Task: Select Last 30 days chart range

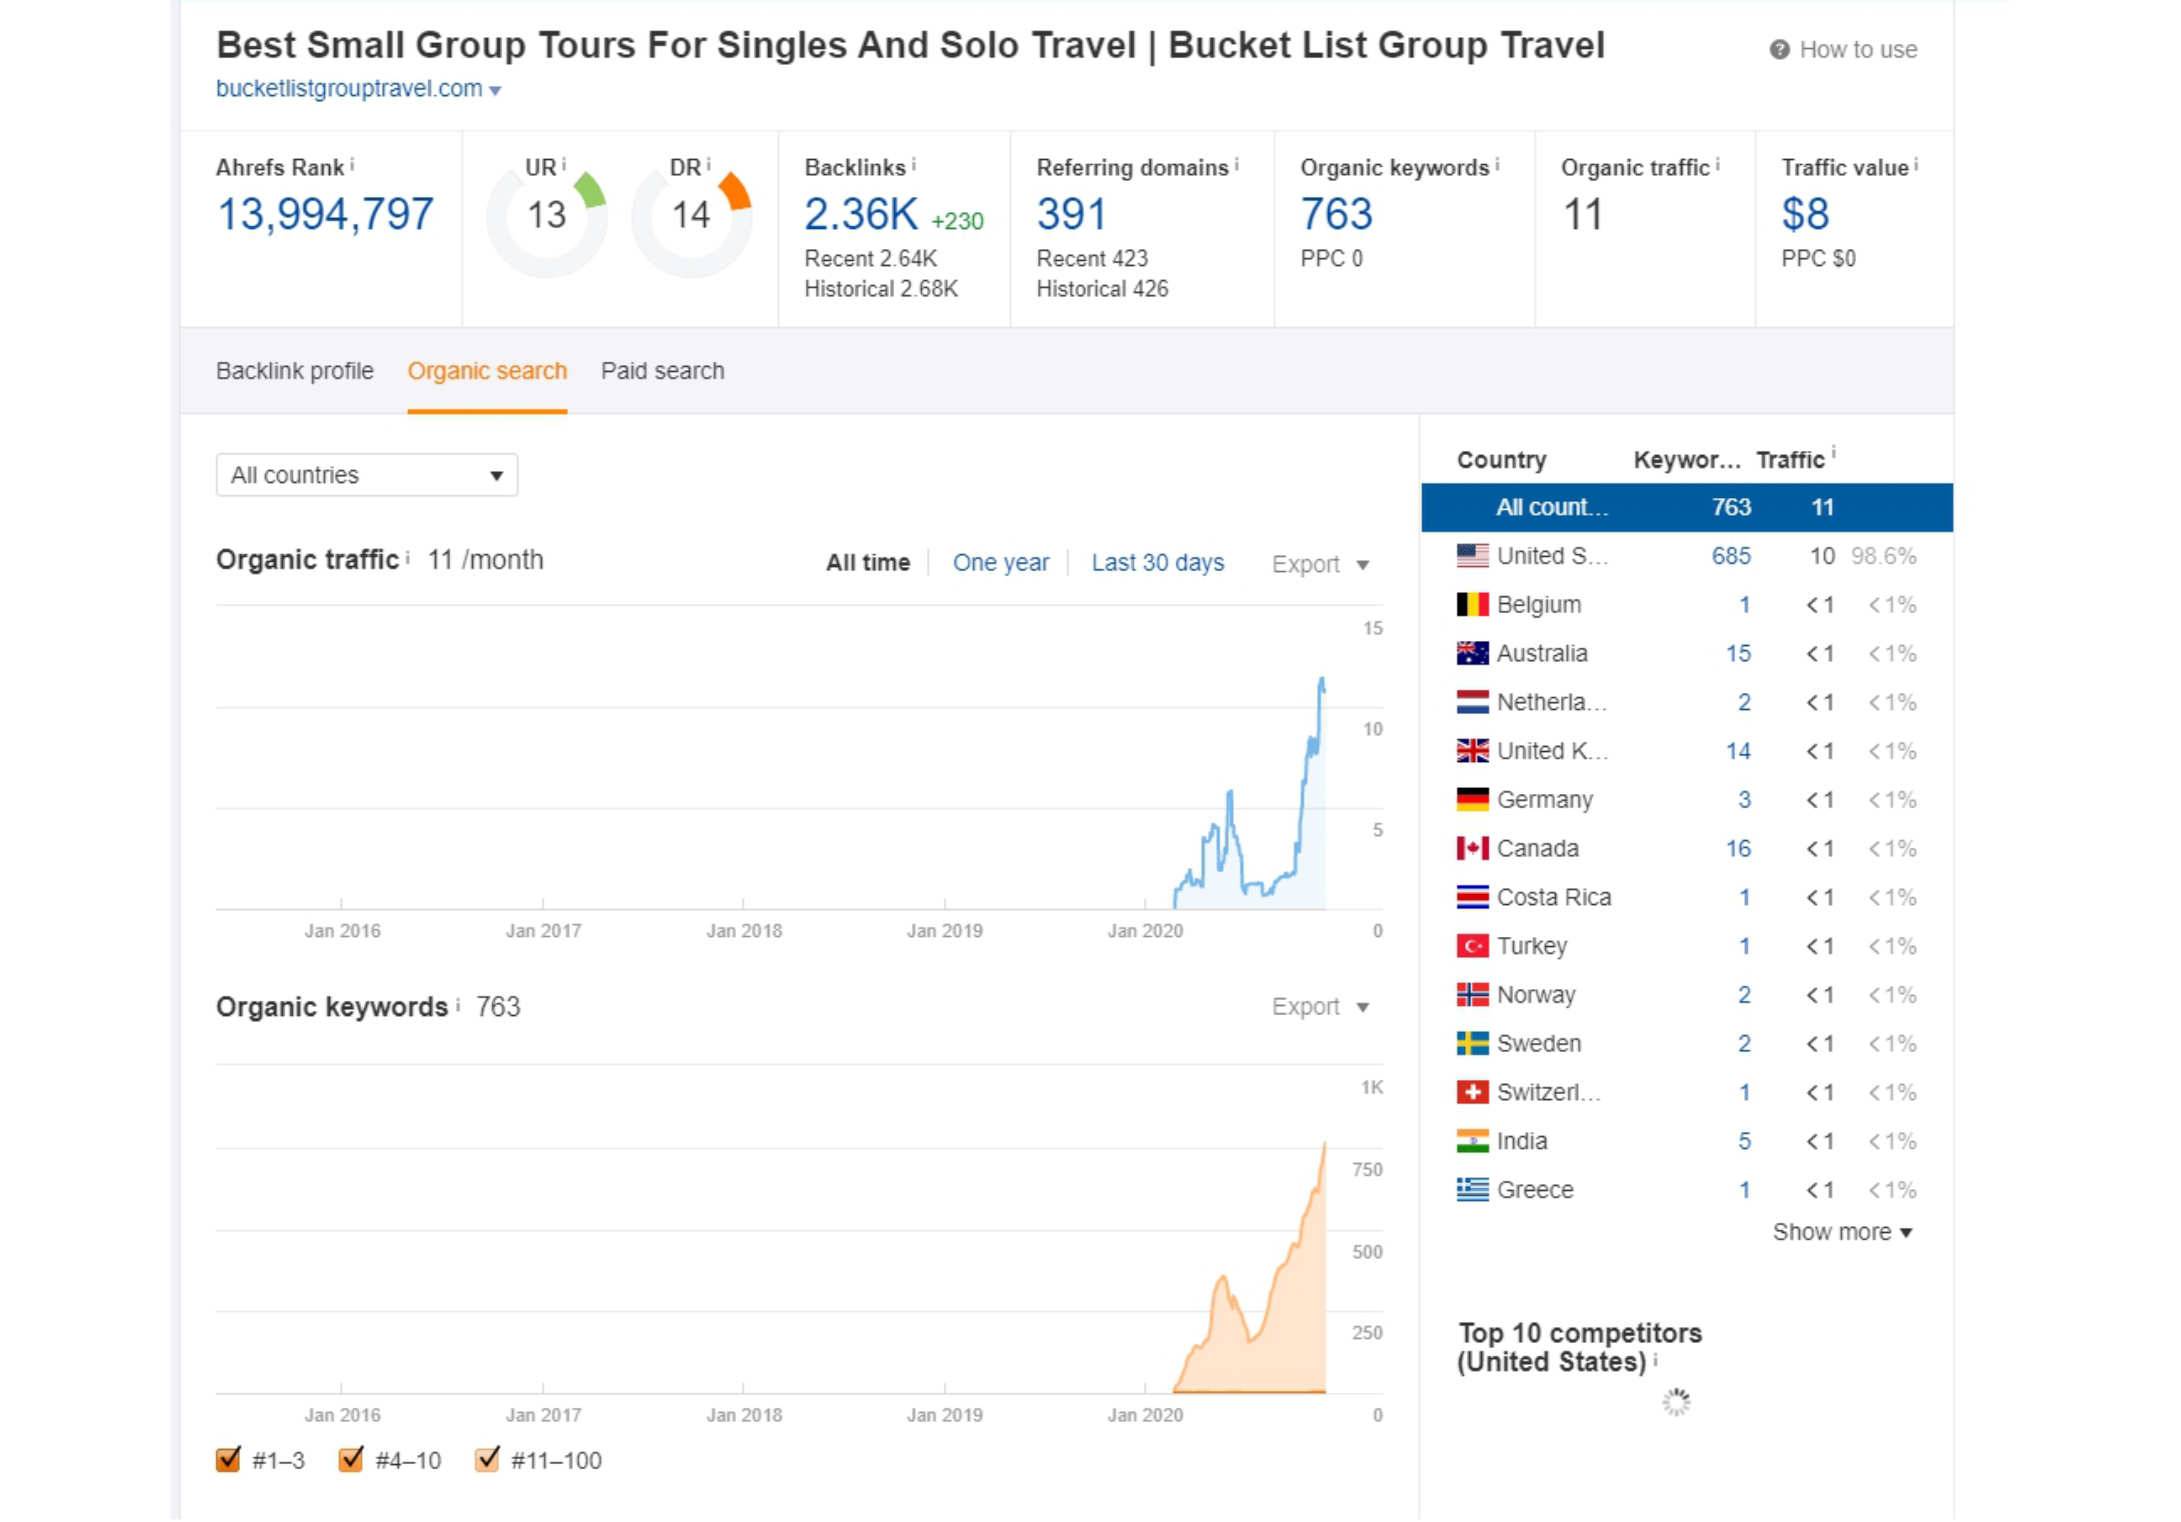Action: tap(1157, 563)
